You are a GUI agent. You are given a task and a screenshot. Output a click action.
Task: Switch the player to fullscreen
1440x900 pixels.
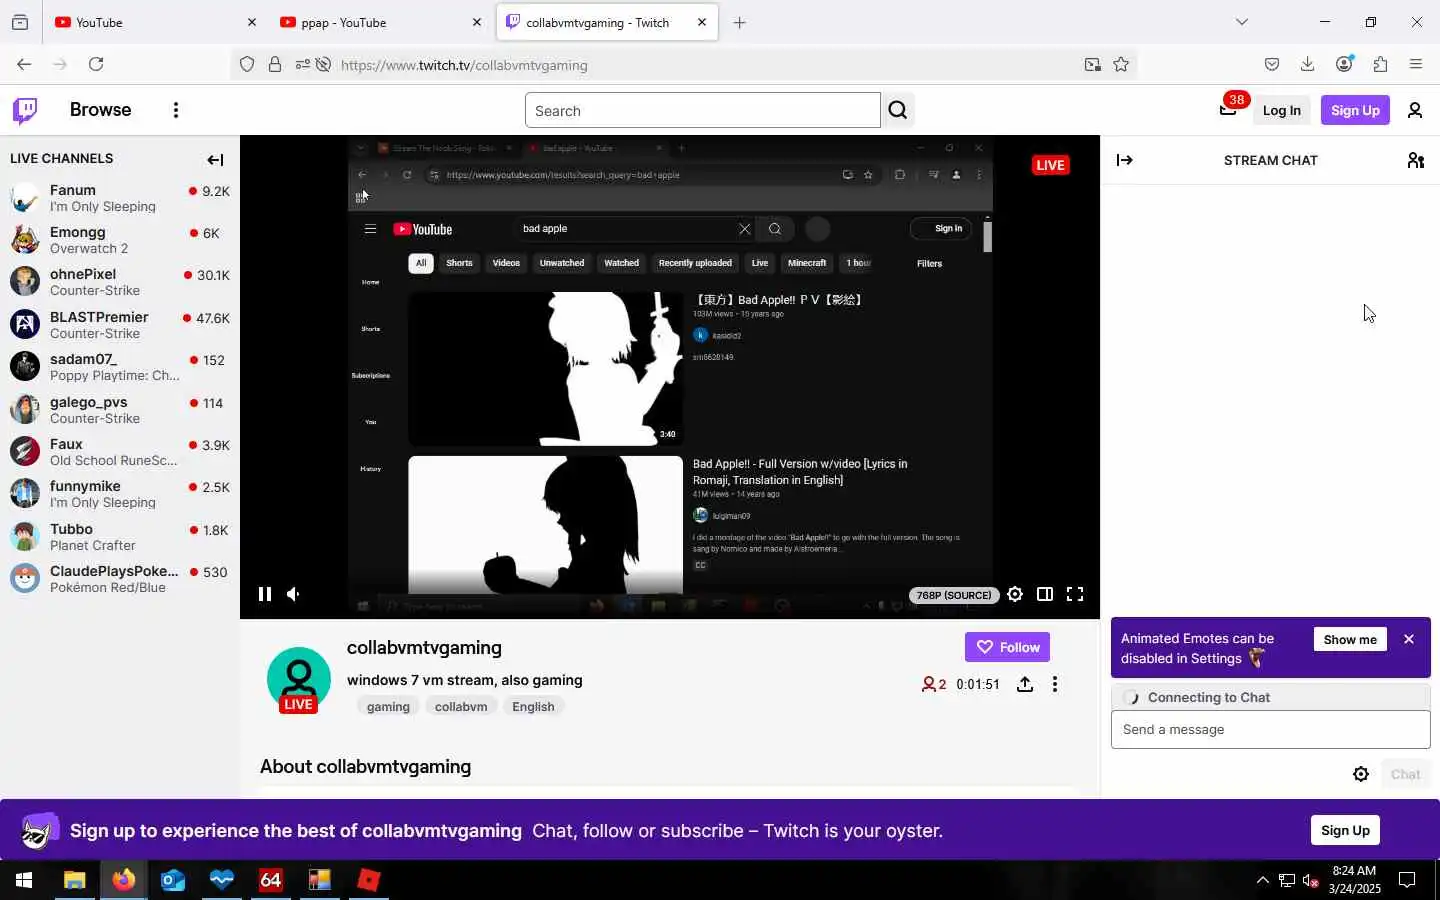(1075, 594)
